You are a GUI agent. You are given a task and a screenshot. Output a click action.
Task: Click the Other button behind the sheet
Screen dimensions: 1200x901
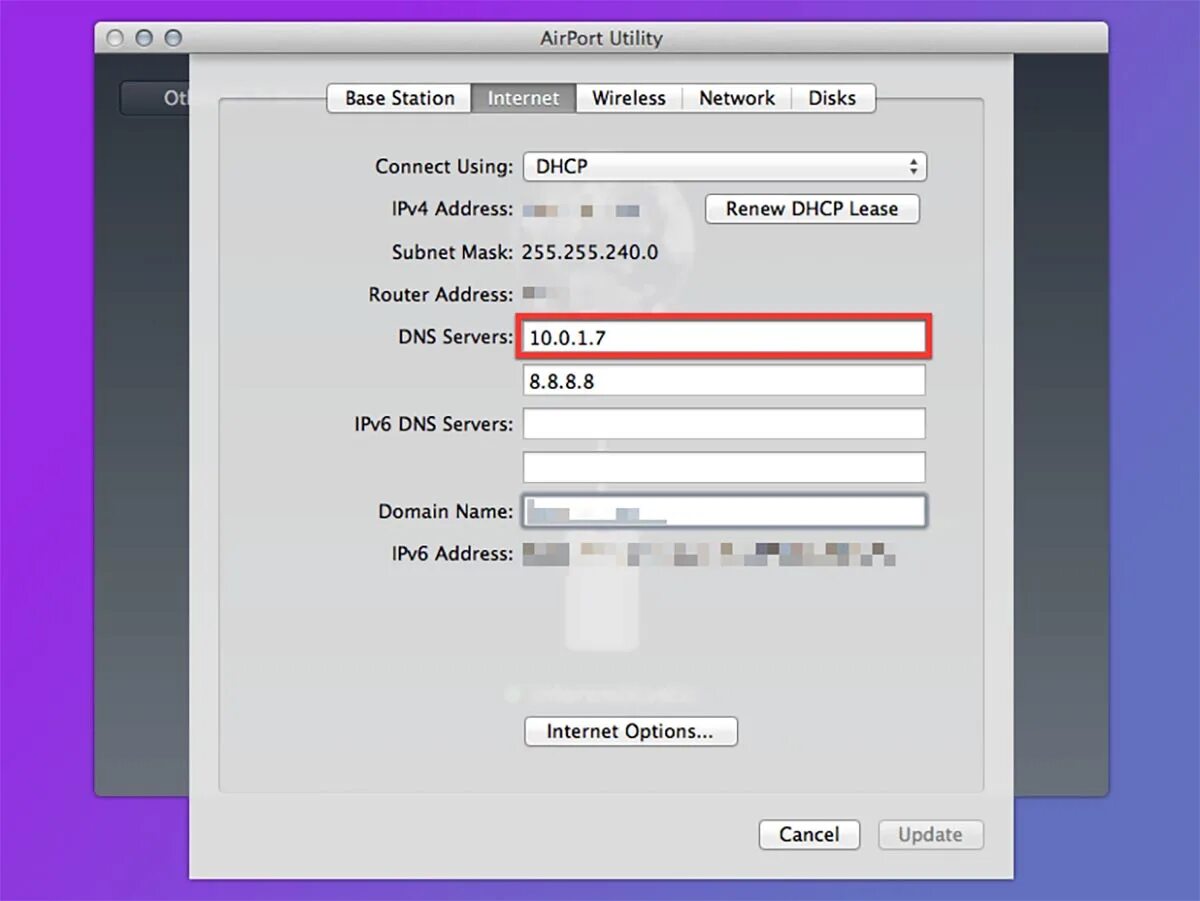(x=155, y=98)
